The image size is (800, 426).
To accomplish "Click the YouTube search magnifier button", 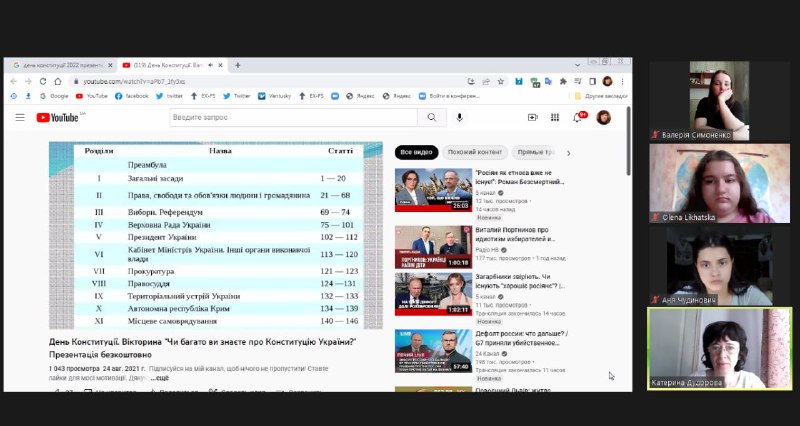I will point(432,117).
